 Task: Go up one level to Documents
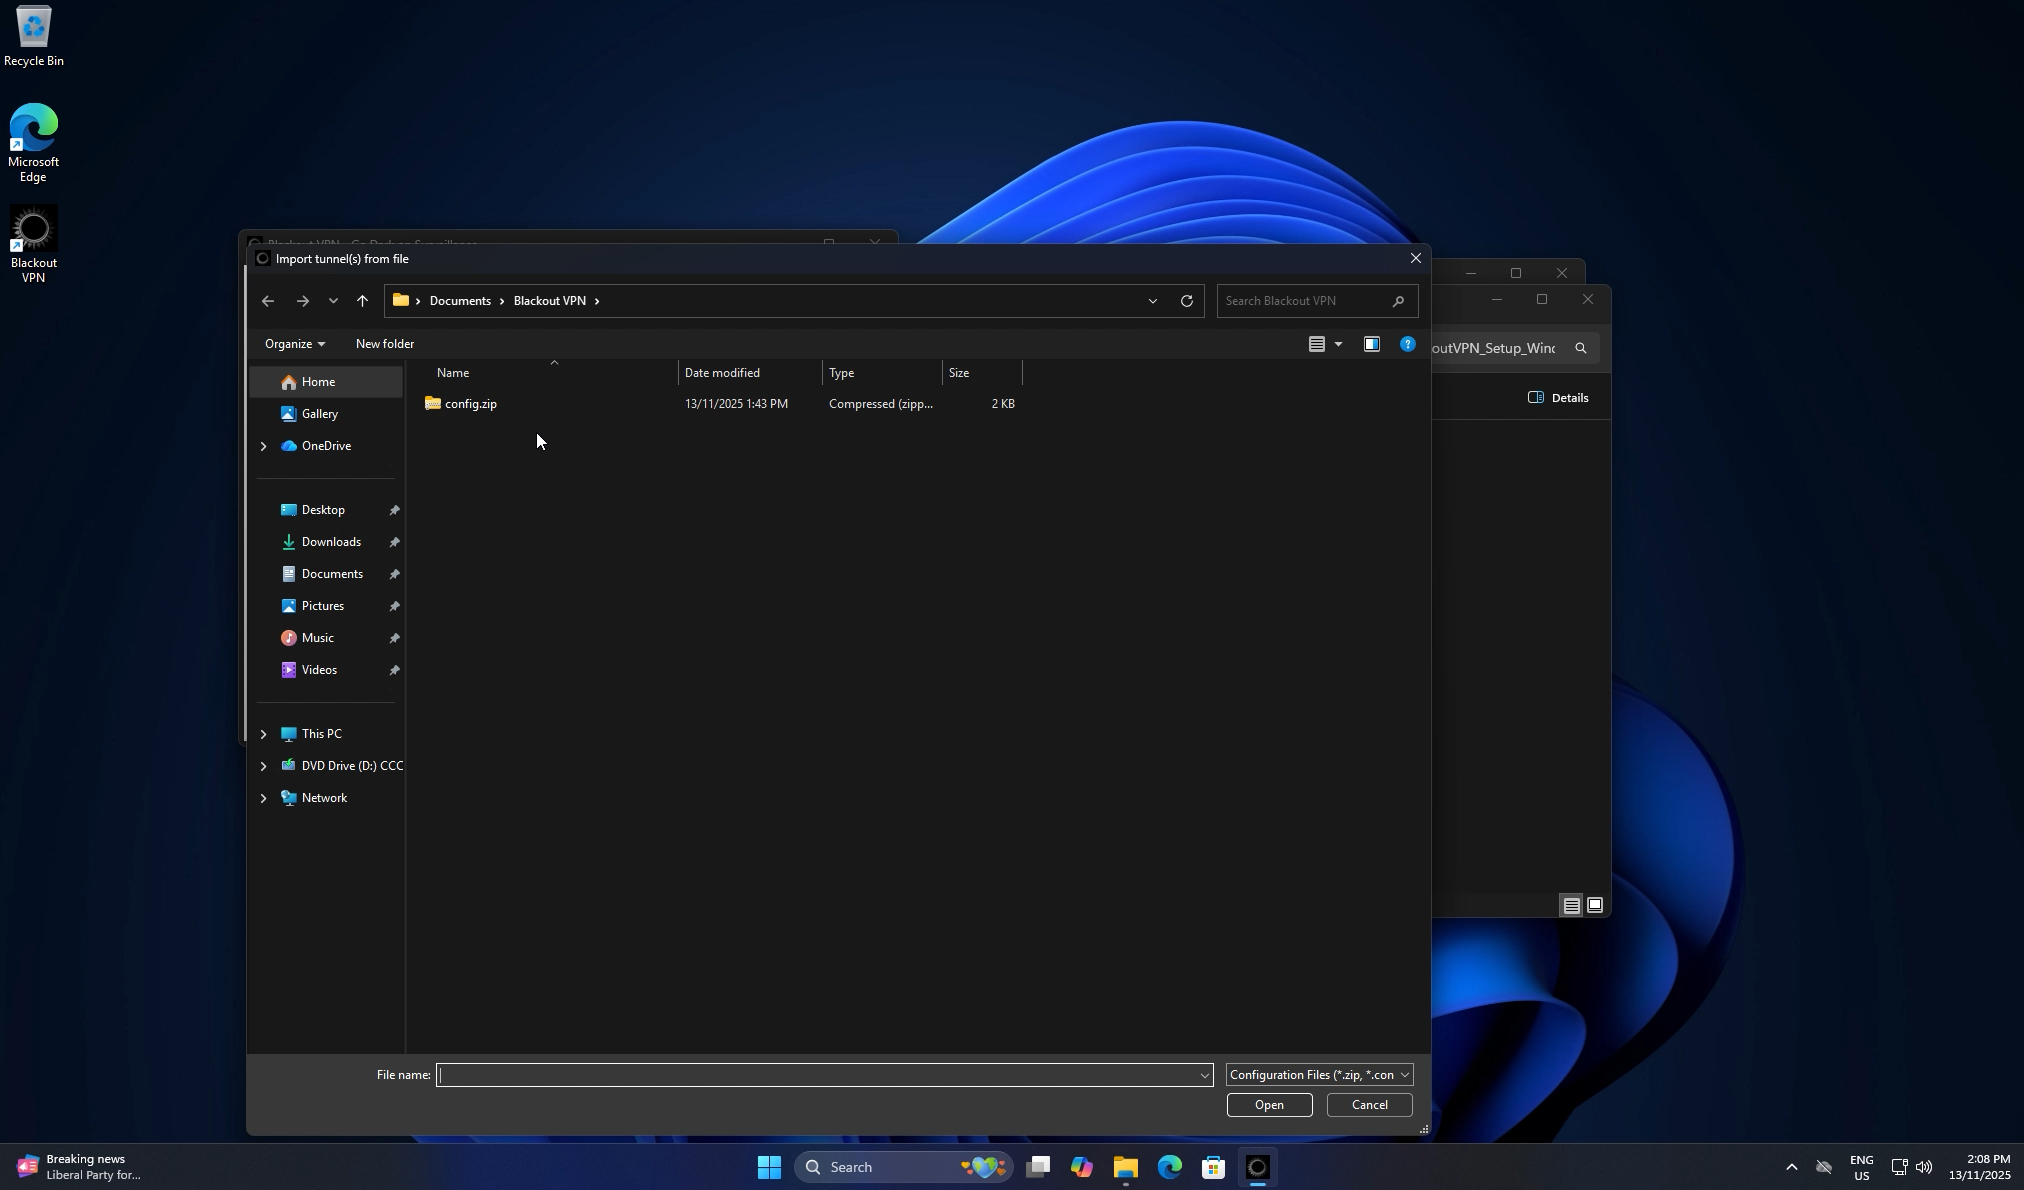pos(362,300)
